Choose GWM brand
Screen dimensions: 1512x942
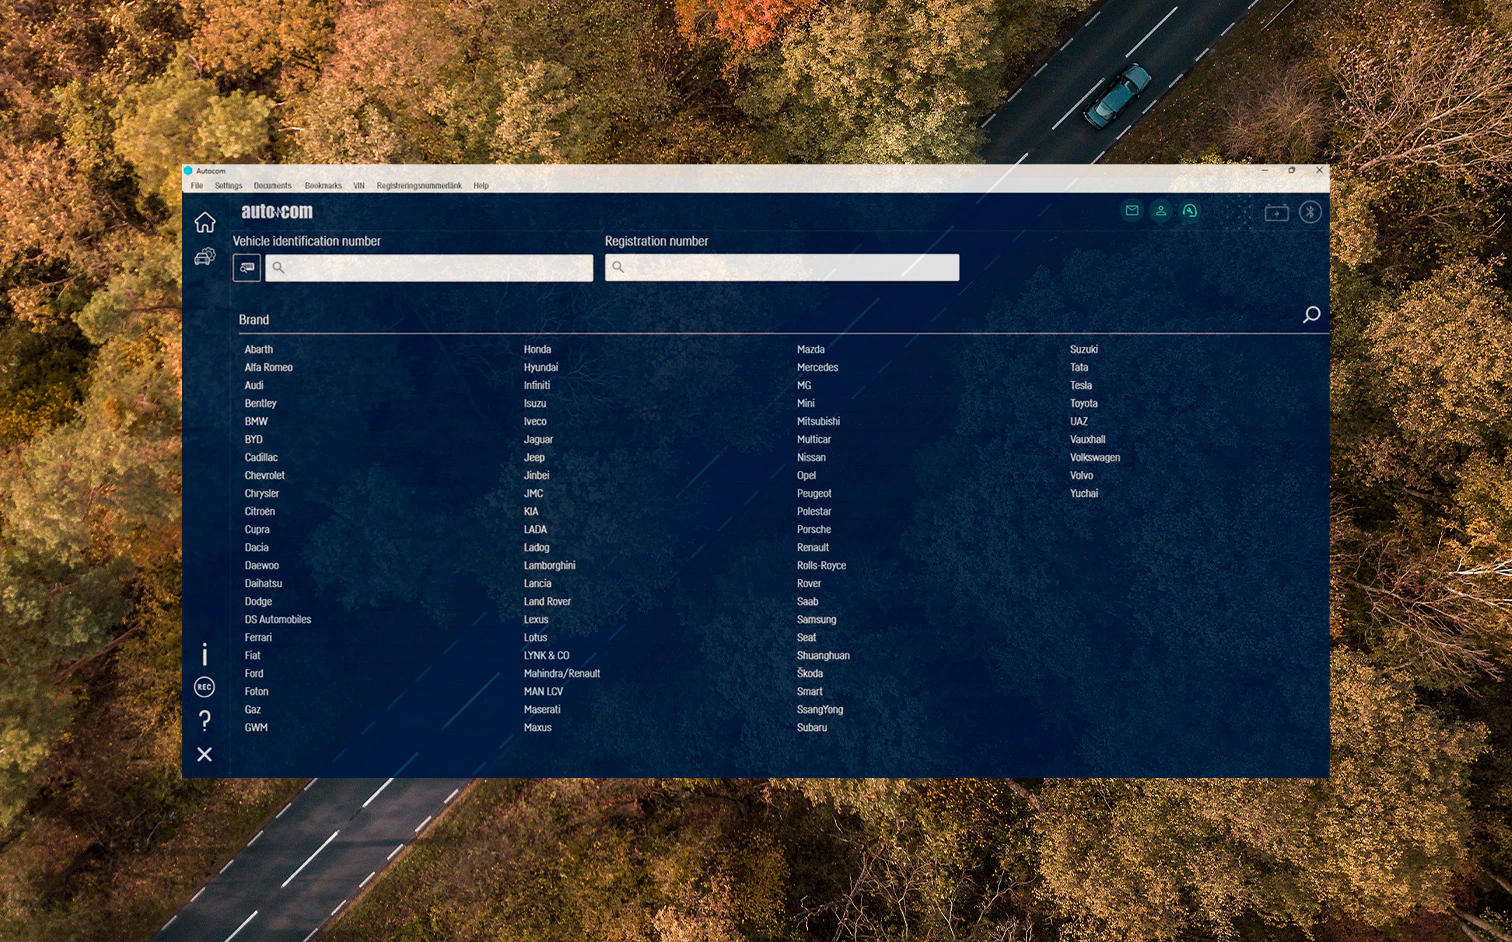(x=256, y=728)
